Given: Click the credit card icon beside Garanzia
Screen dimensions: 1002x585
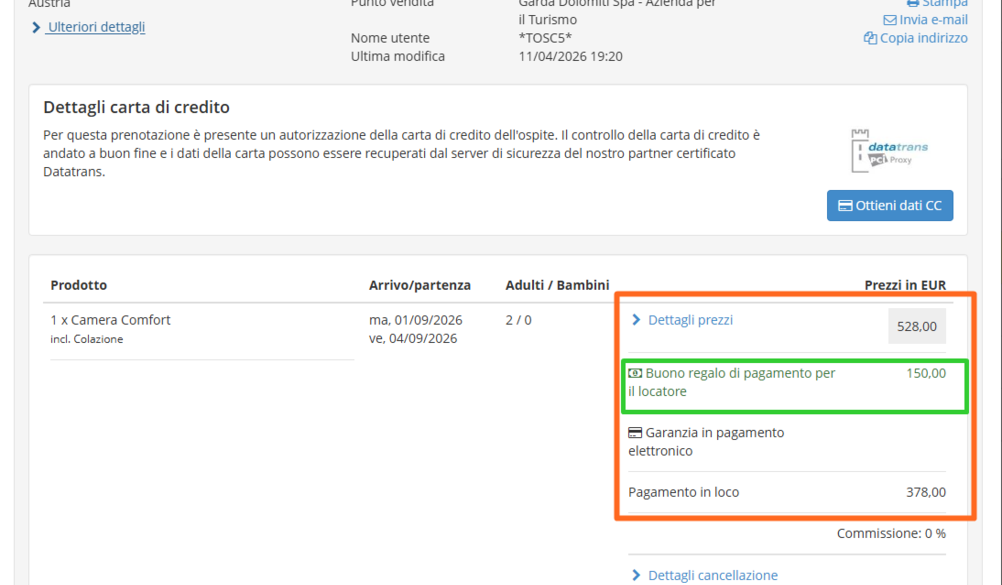Looking at the screenshot, I should click(635, 433).
